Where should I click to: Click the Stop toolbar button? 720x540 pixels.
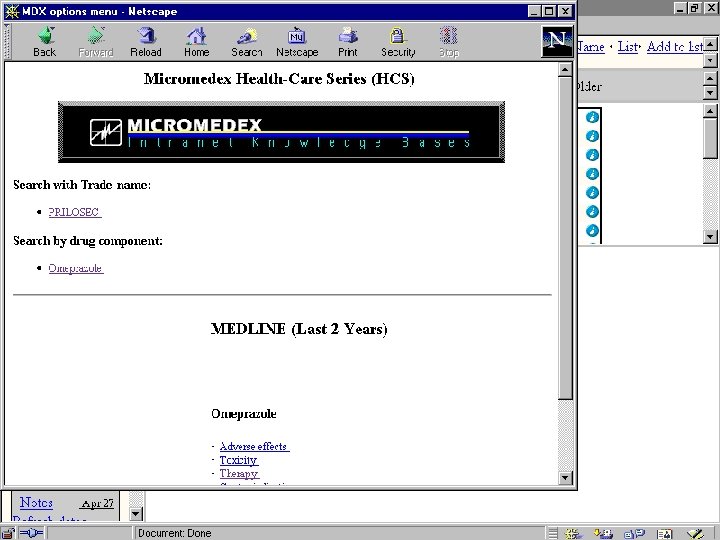(449, 42)
